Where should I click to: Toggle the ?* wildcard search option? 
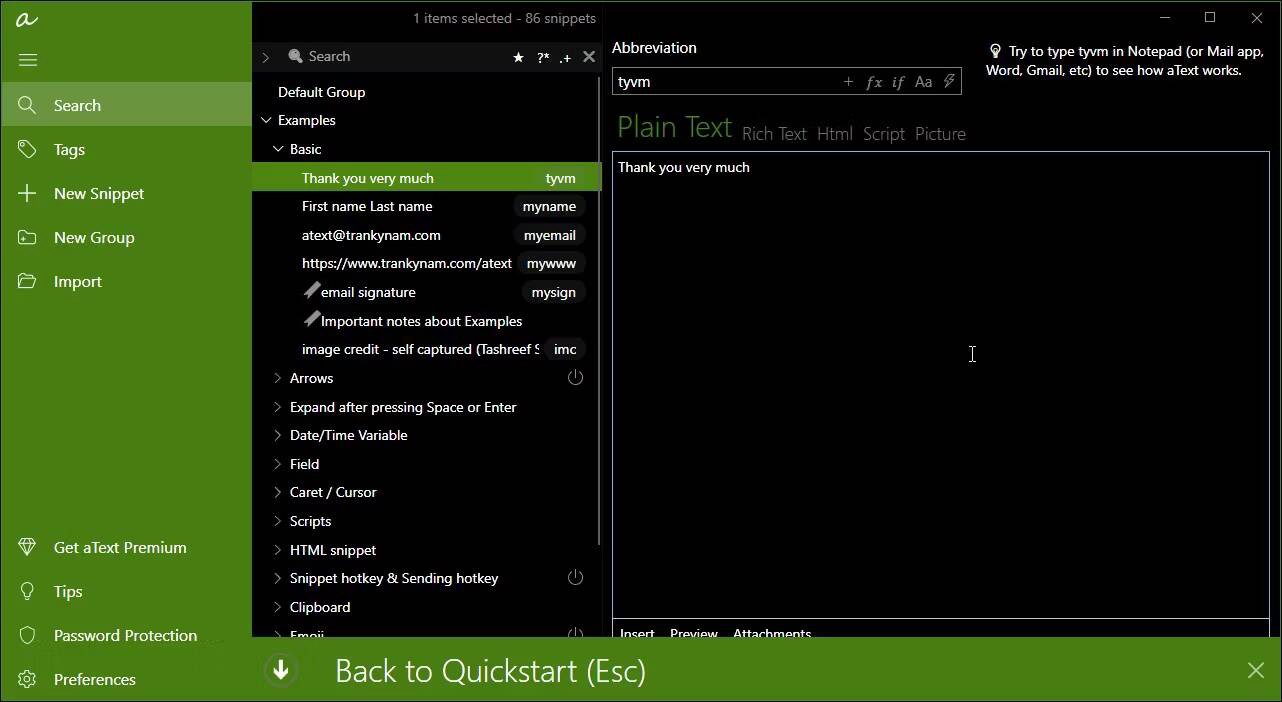[543, 58]
